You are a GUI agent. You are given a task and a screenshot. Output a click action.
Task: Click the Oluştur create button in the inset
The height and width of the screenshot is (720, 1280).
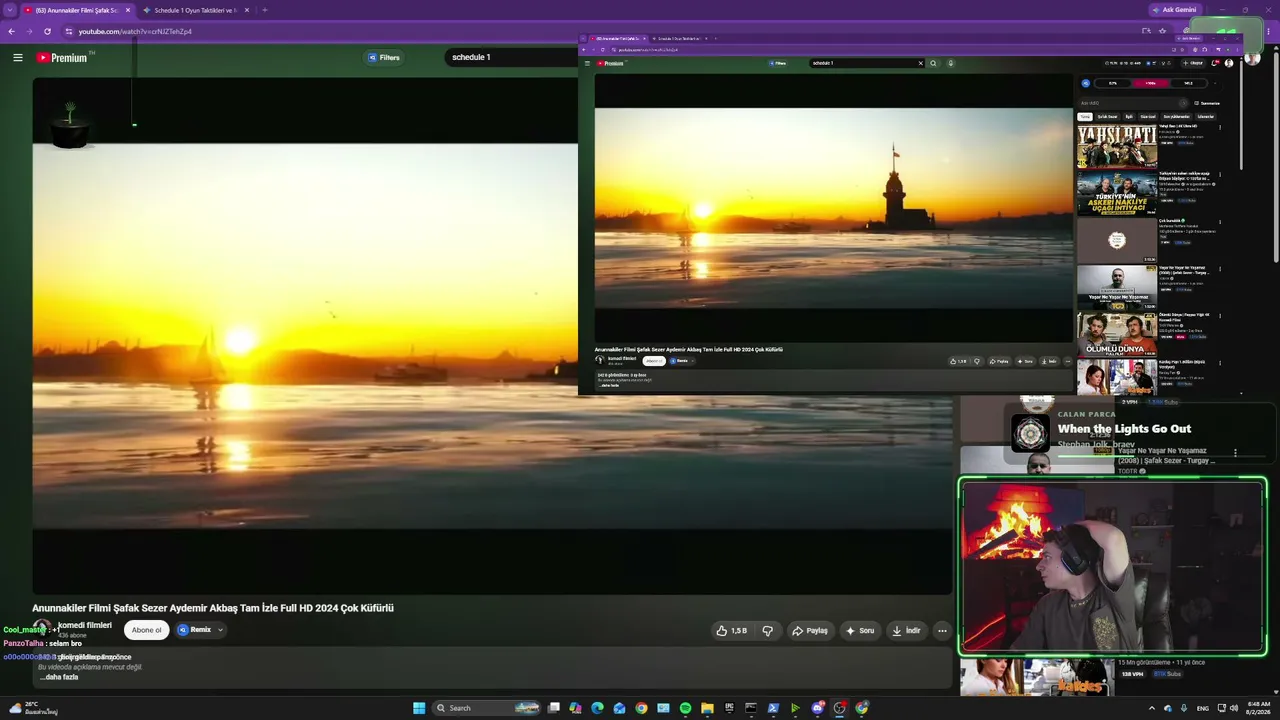1195,63
